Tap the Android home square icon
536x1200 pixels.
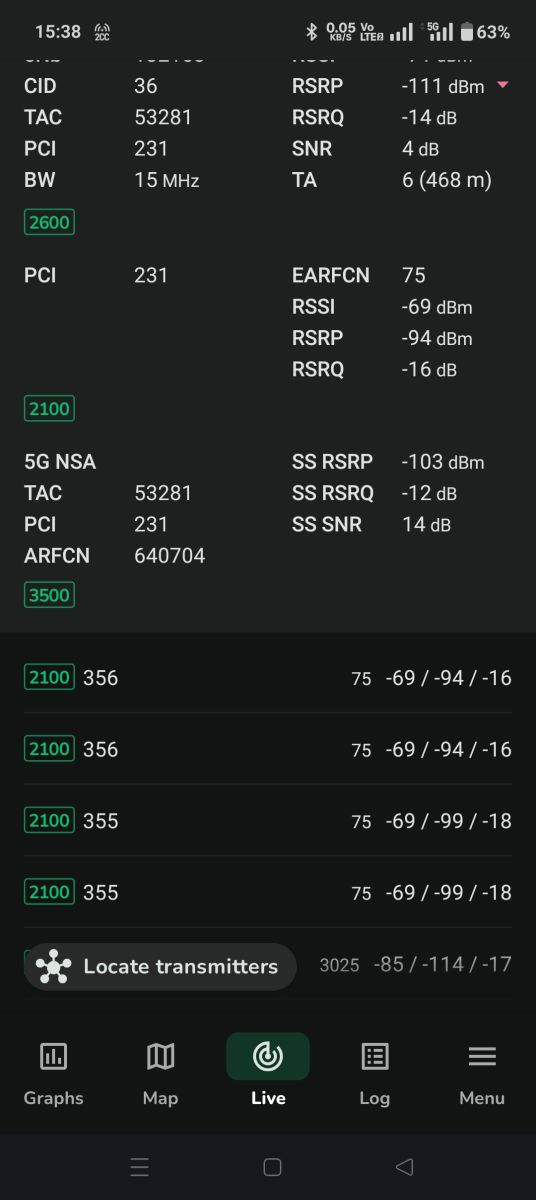click(x=272, y=1167)
